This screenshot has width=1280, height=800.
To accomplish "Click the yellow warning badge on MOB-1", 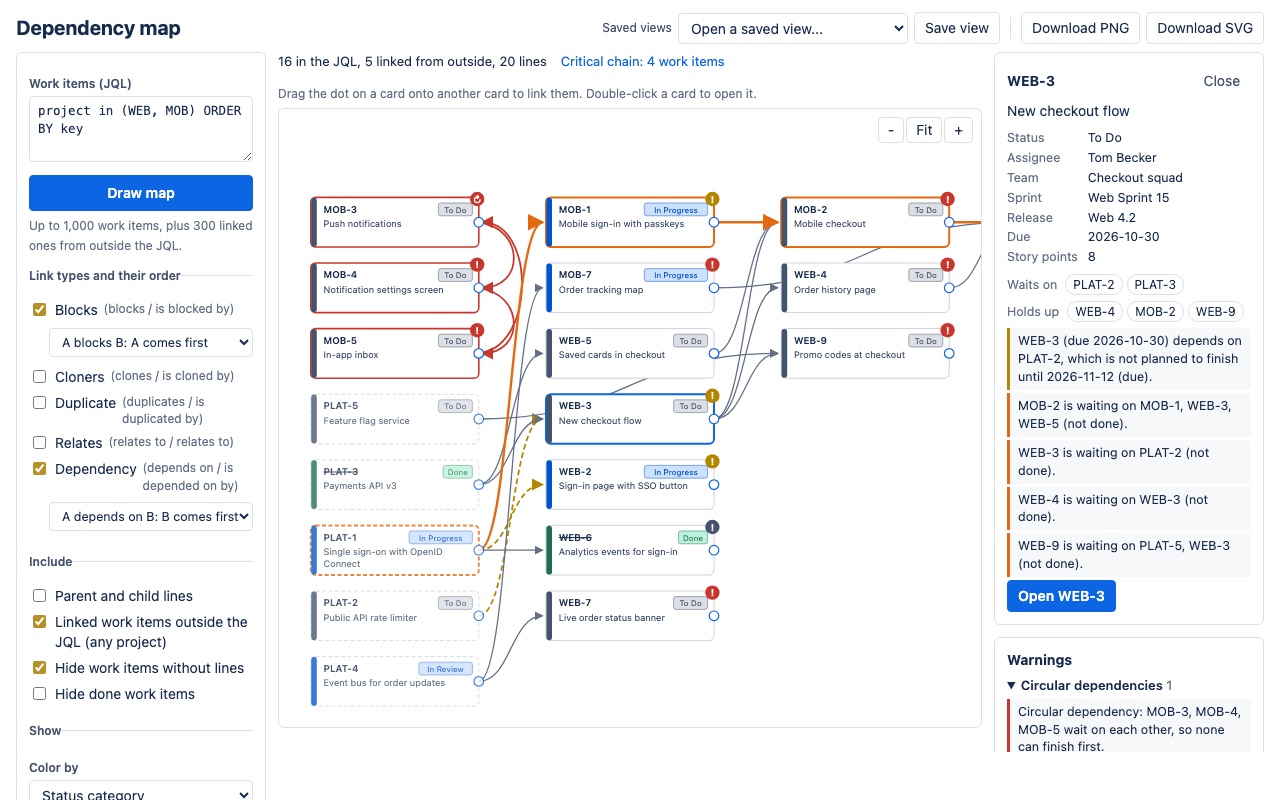I will pyautogui.click(x=712, y=199).
